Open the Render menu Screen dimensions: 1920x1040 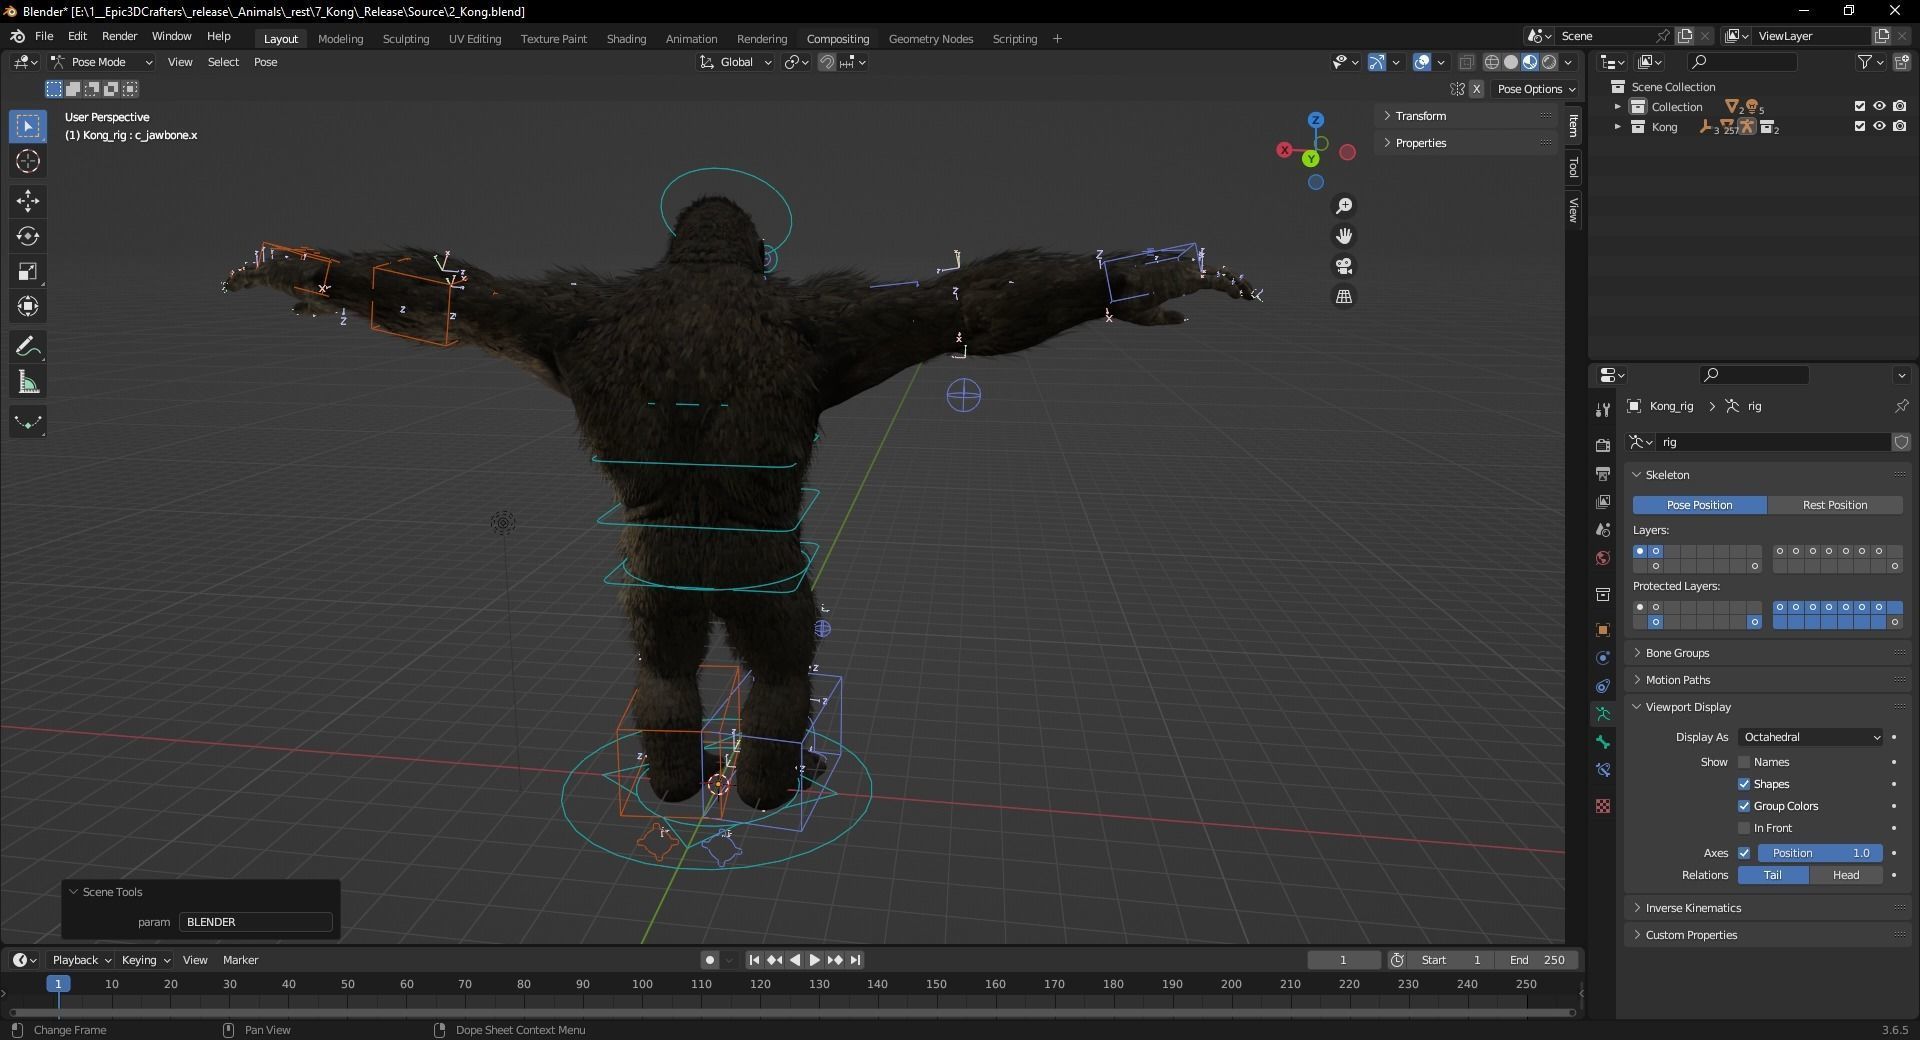[x=119, y=36]
